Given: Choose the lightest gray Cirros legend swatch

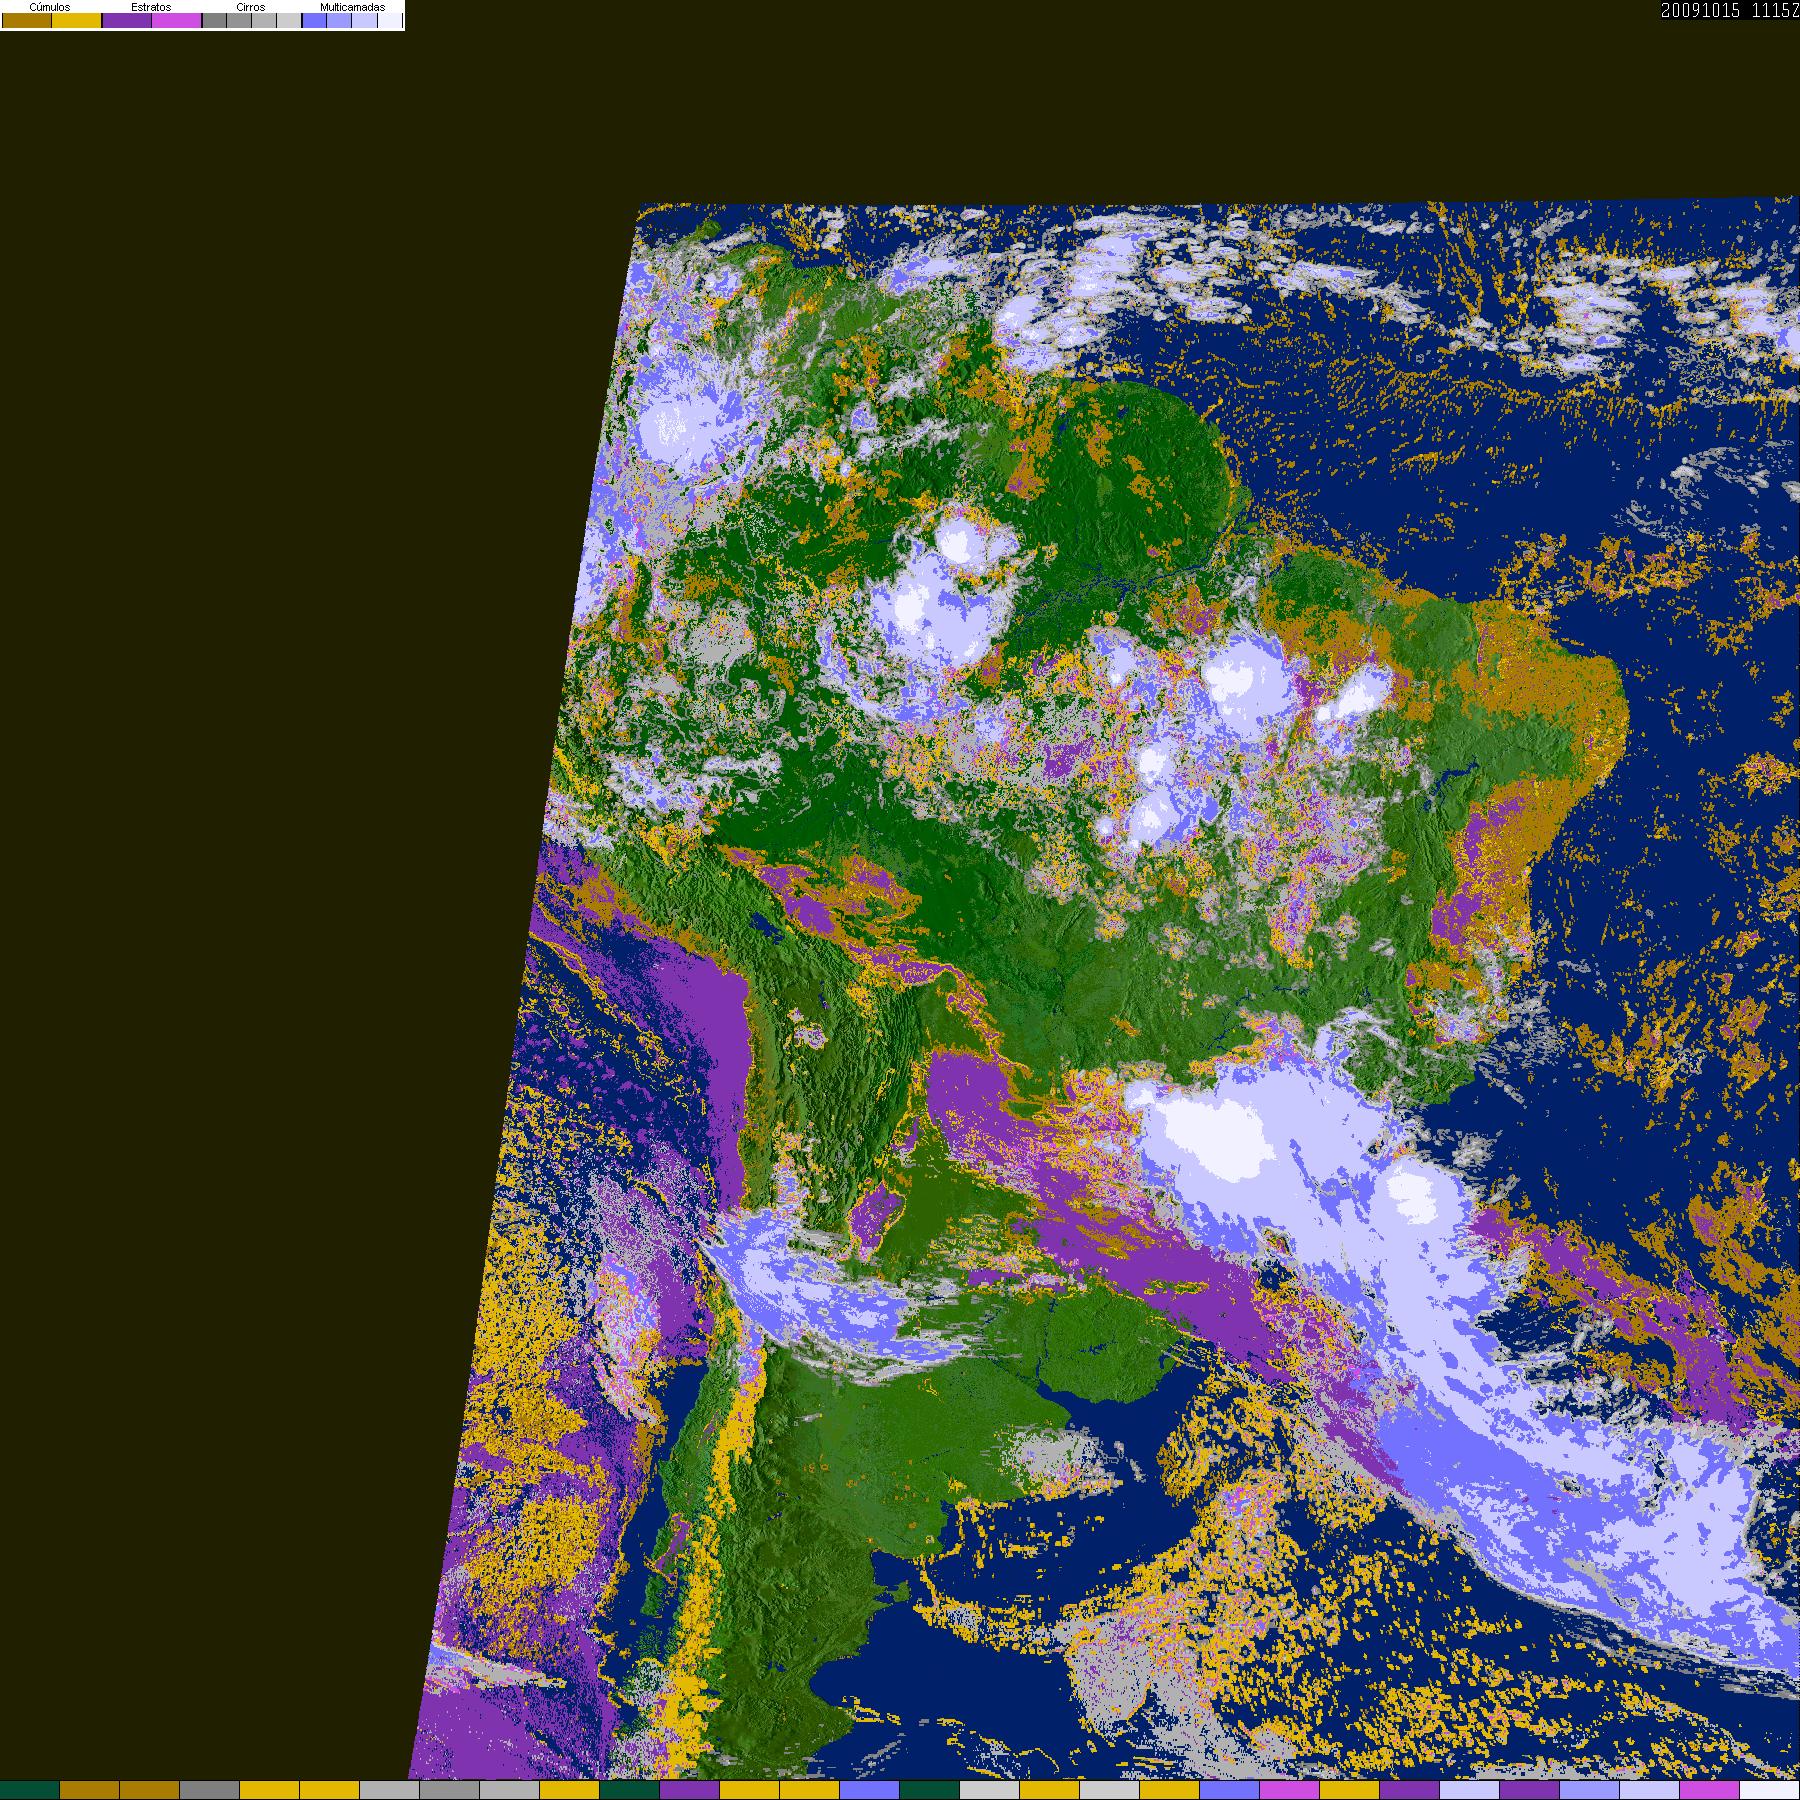Looking at the screenshot, I should tap(289, 20).
